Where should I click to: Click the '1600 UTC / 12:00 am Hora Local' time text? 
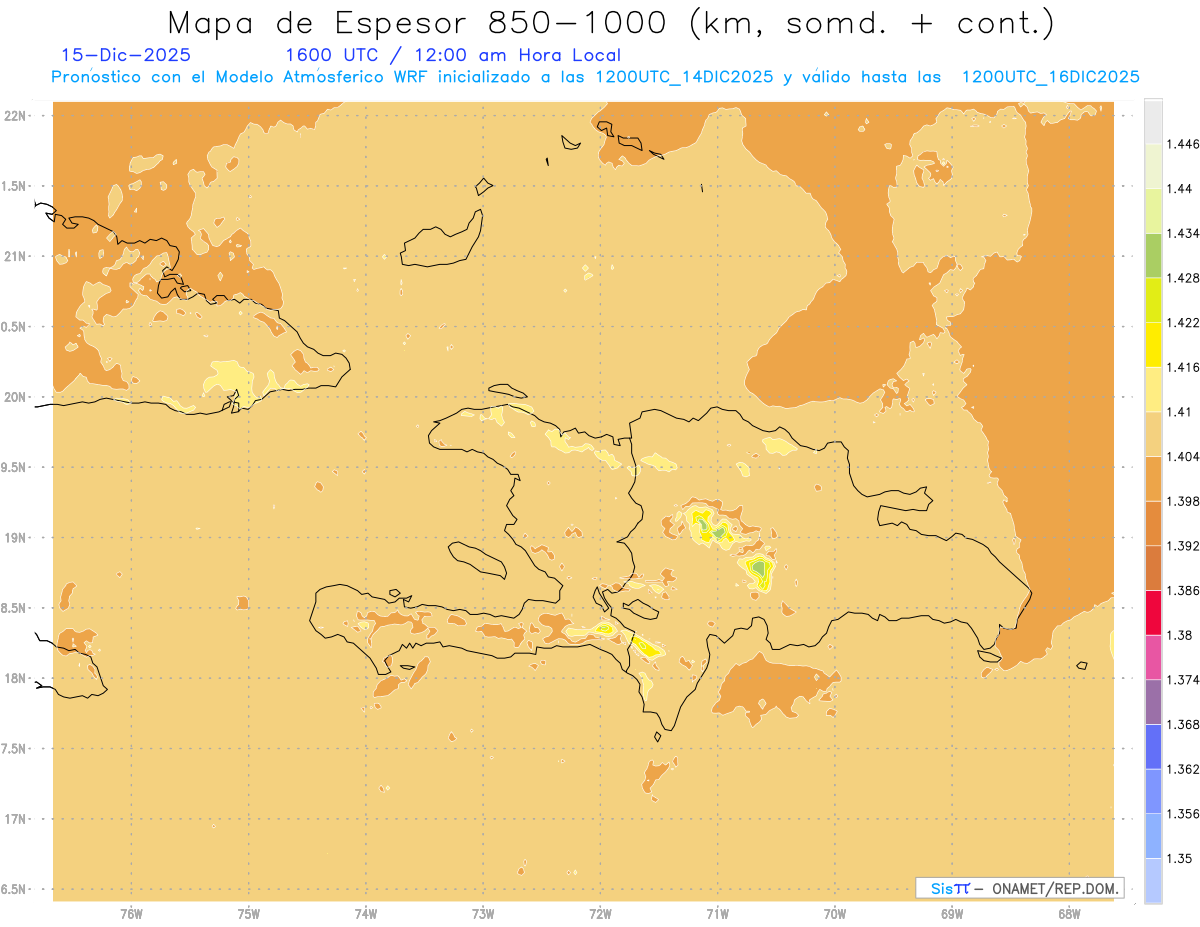click(x=453, y=55)
